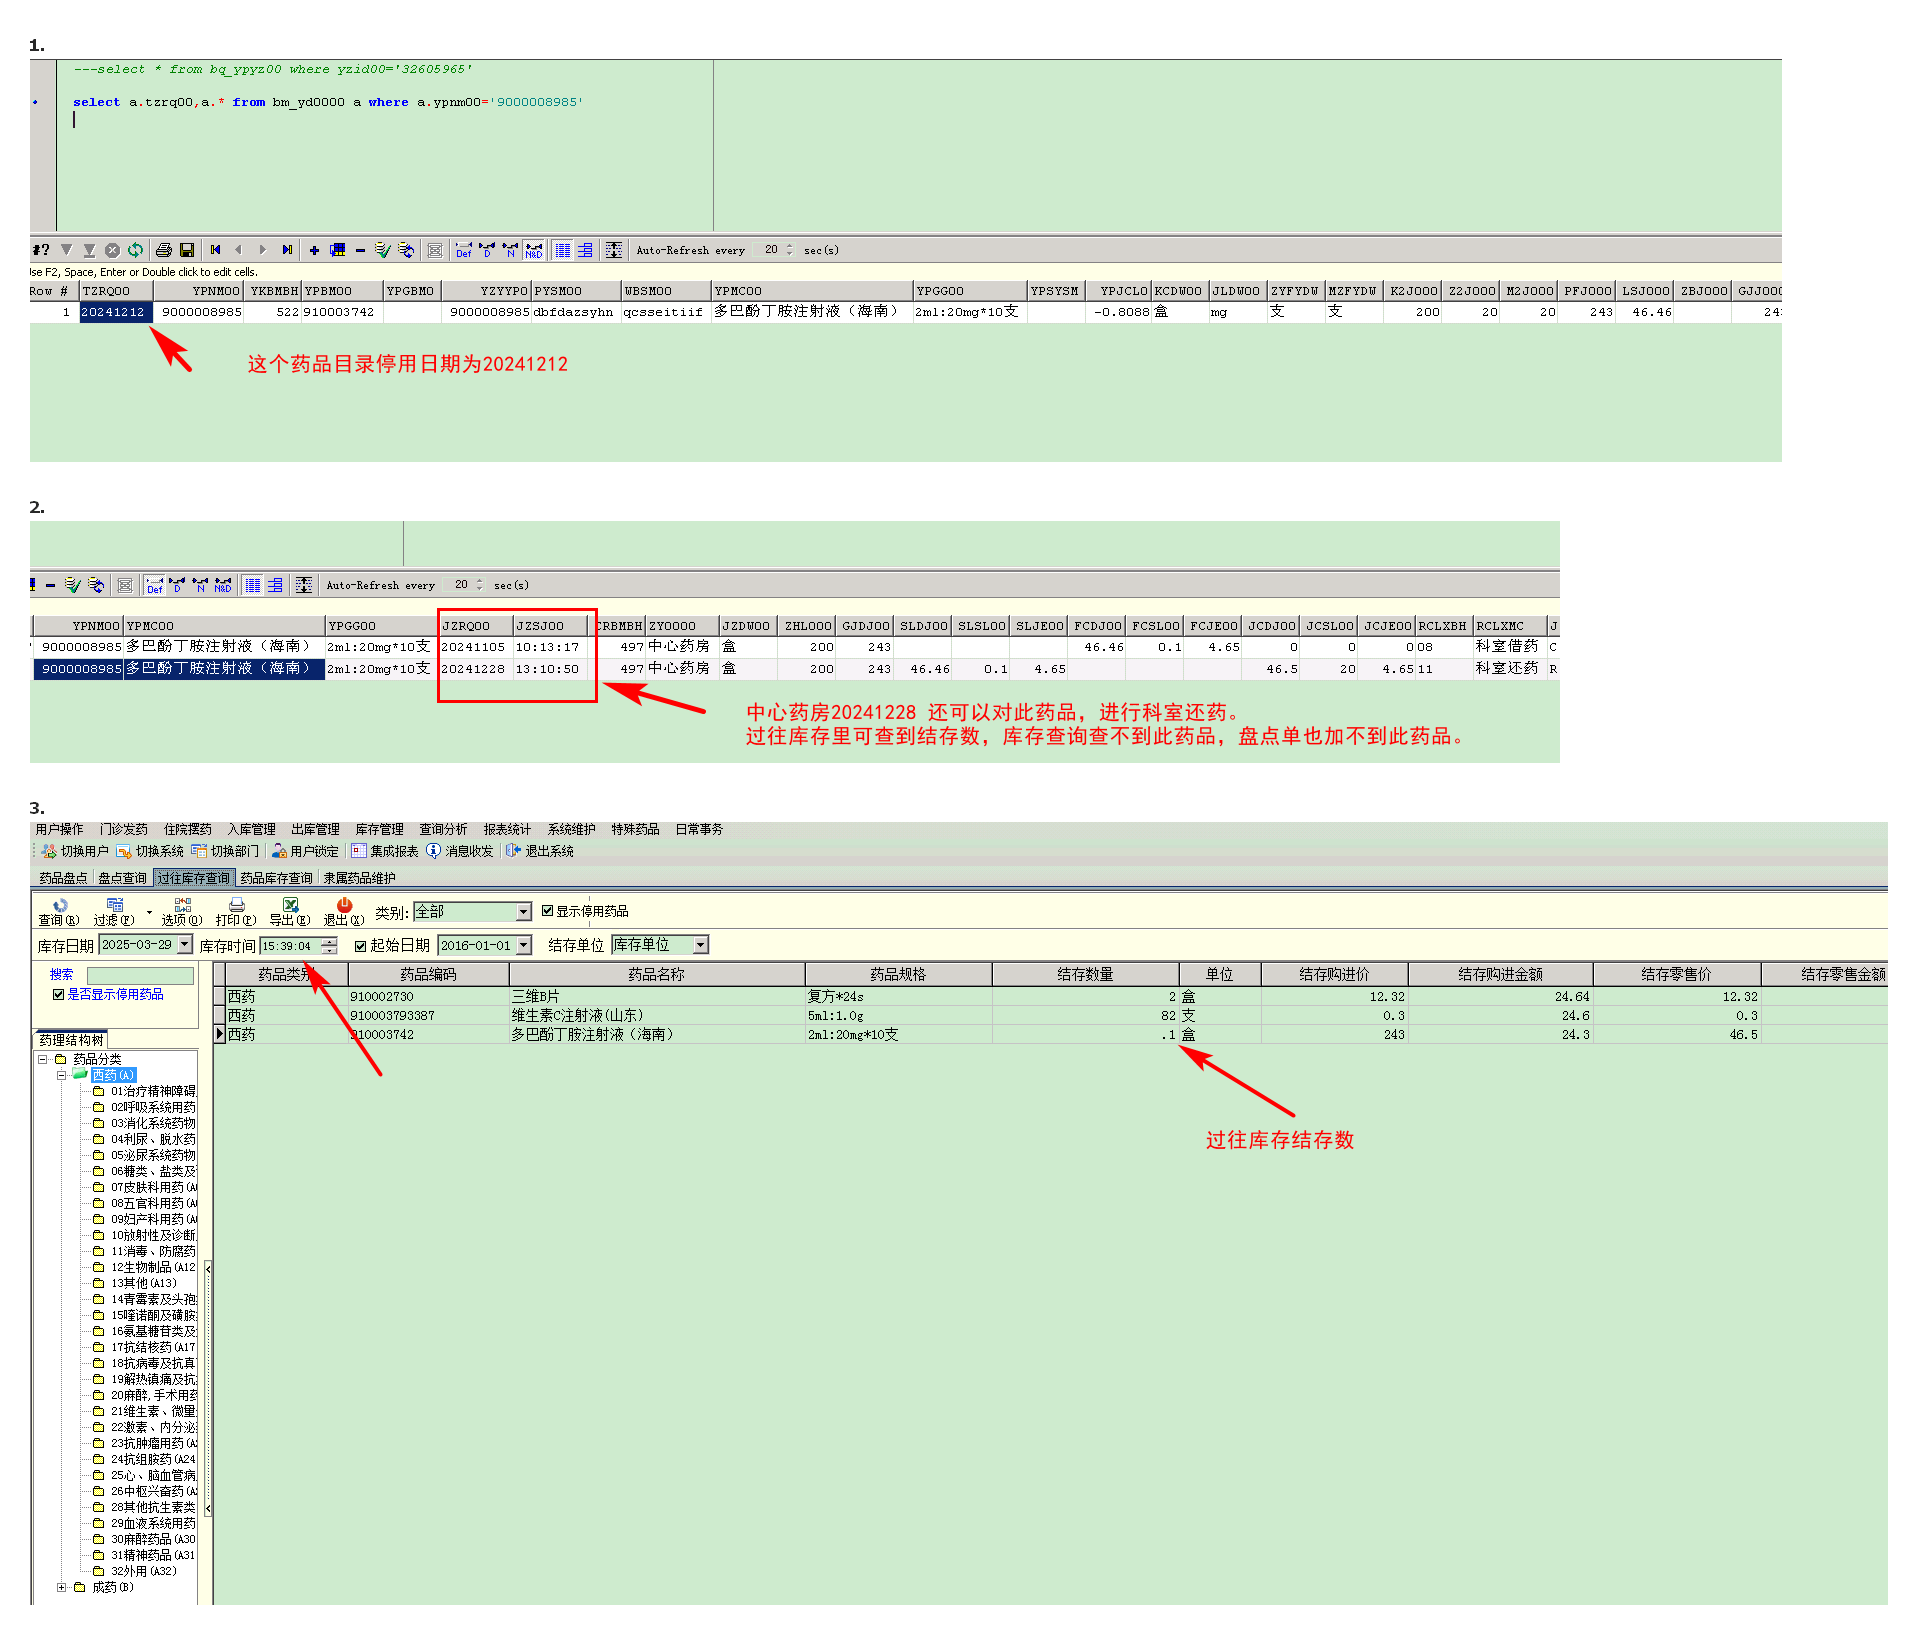
Task: Click the 库存时间 time spinner arrows
Action: (x=329, y=945)
